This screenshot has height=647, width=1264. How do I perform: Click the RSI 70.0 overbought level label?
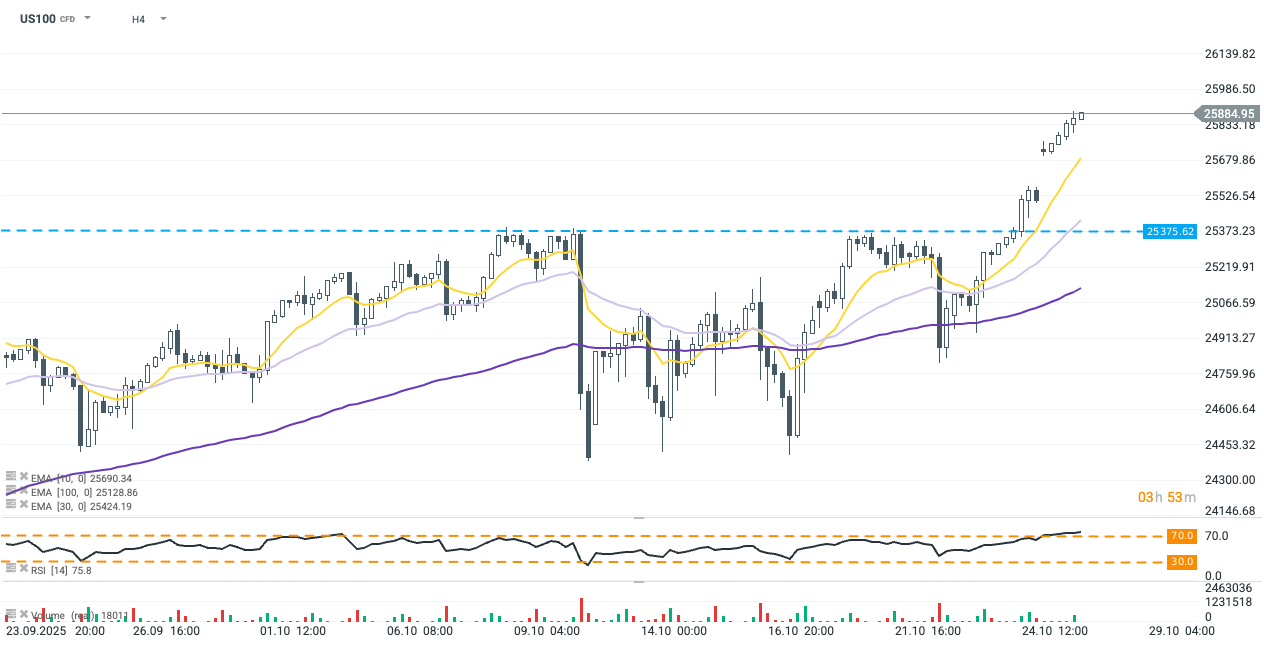1181,536
